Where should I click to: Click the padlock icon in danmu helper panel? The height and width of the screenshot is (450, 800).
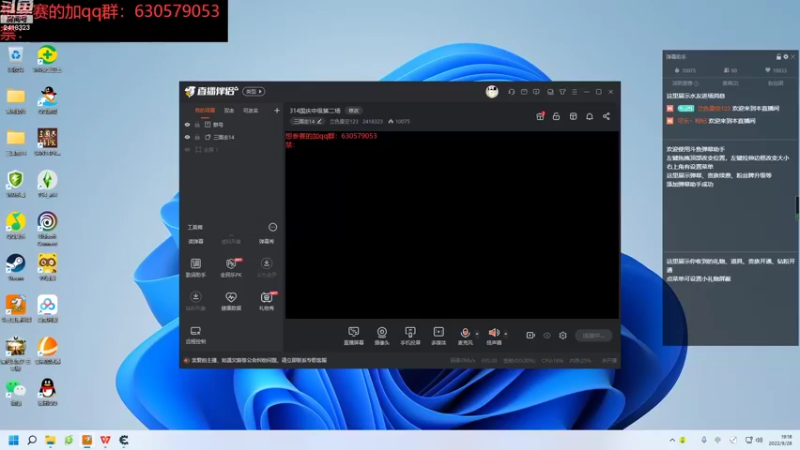point(779,57)
